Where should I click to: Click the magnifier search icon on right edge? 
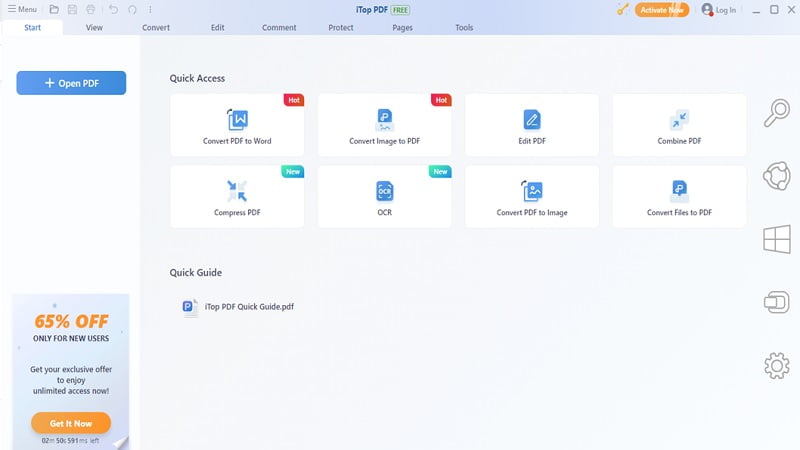click(777, 113)
